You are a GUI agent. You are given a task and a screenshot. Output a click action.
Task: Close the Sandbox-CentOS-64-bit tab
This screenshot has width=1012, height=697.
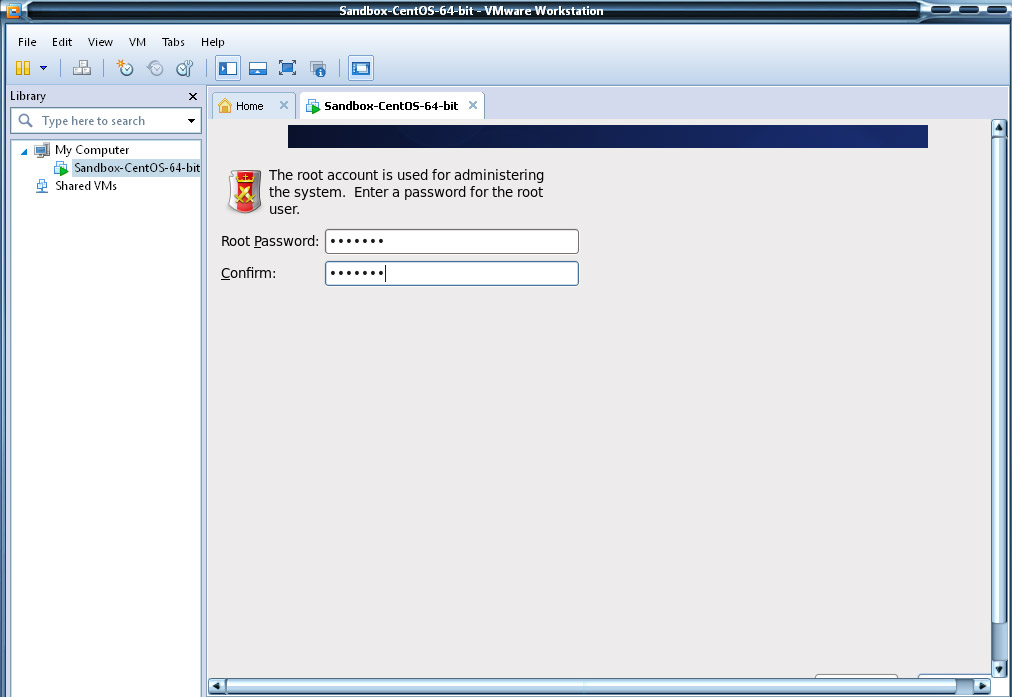click(x=472, y=105)
